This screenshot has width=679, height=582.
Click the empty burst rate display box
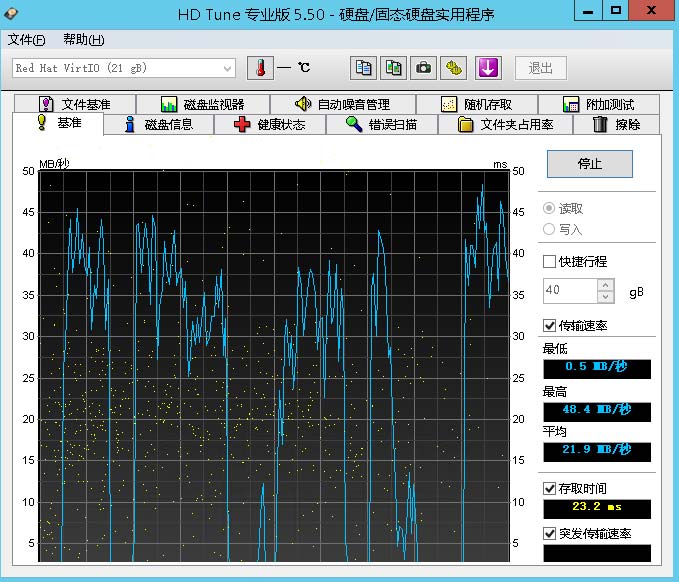click(x=597, y=553)
